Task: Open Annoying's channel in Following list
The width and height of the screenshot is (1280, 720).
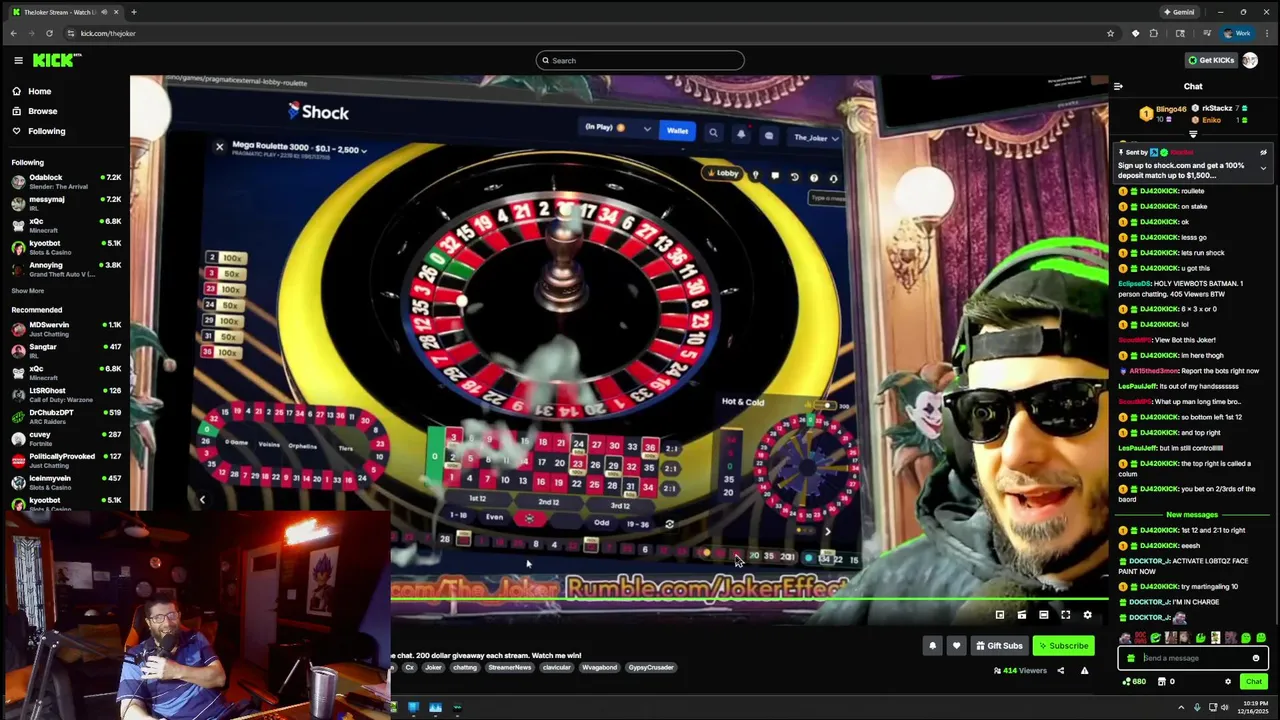Action: [x=66, y=269]
